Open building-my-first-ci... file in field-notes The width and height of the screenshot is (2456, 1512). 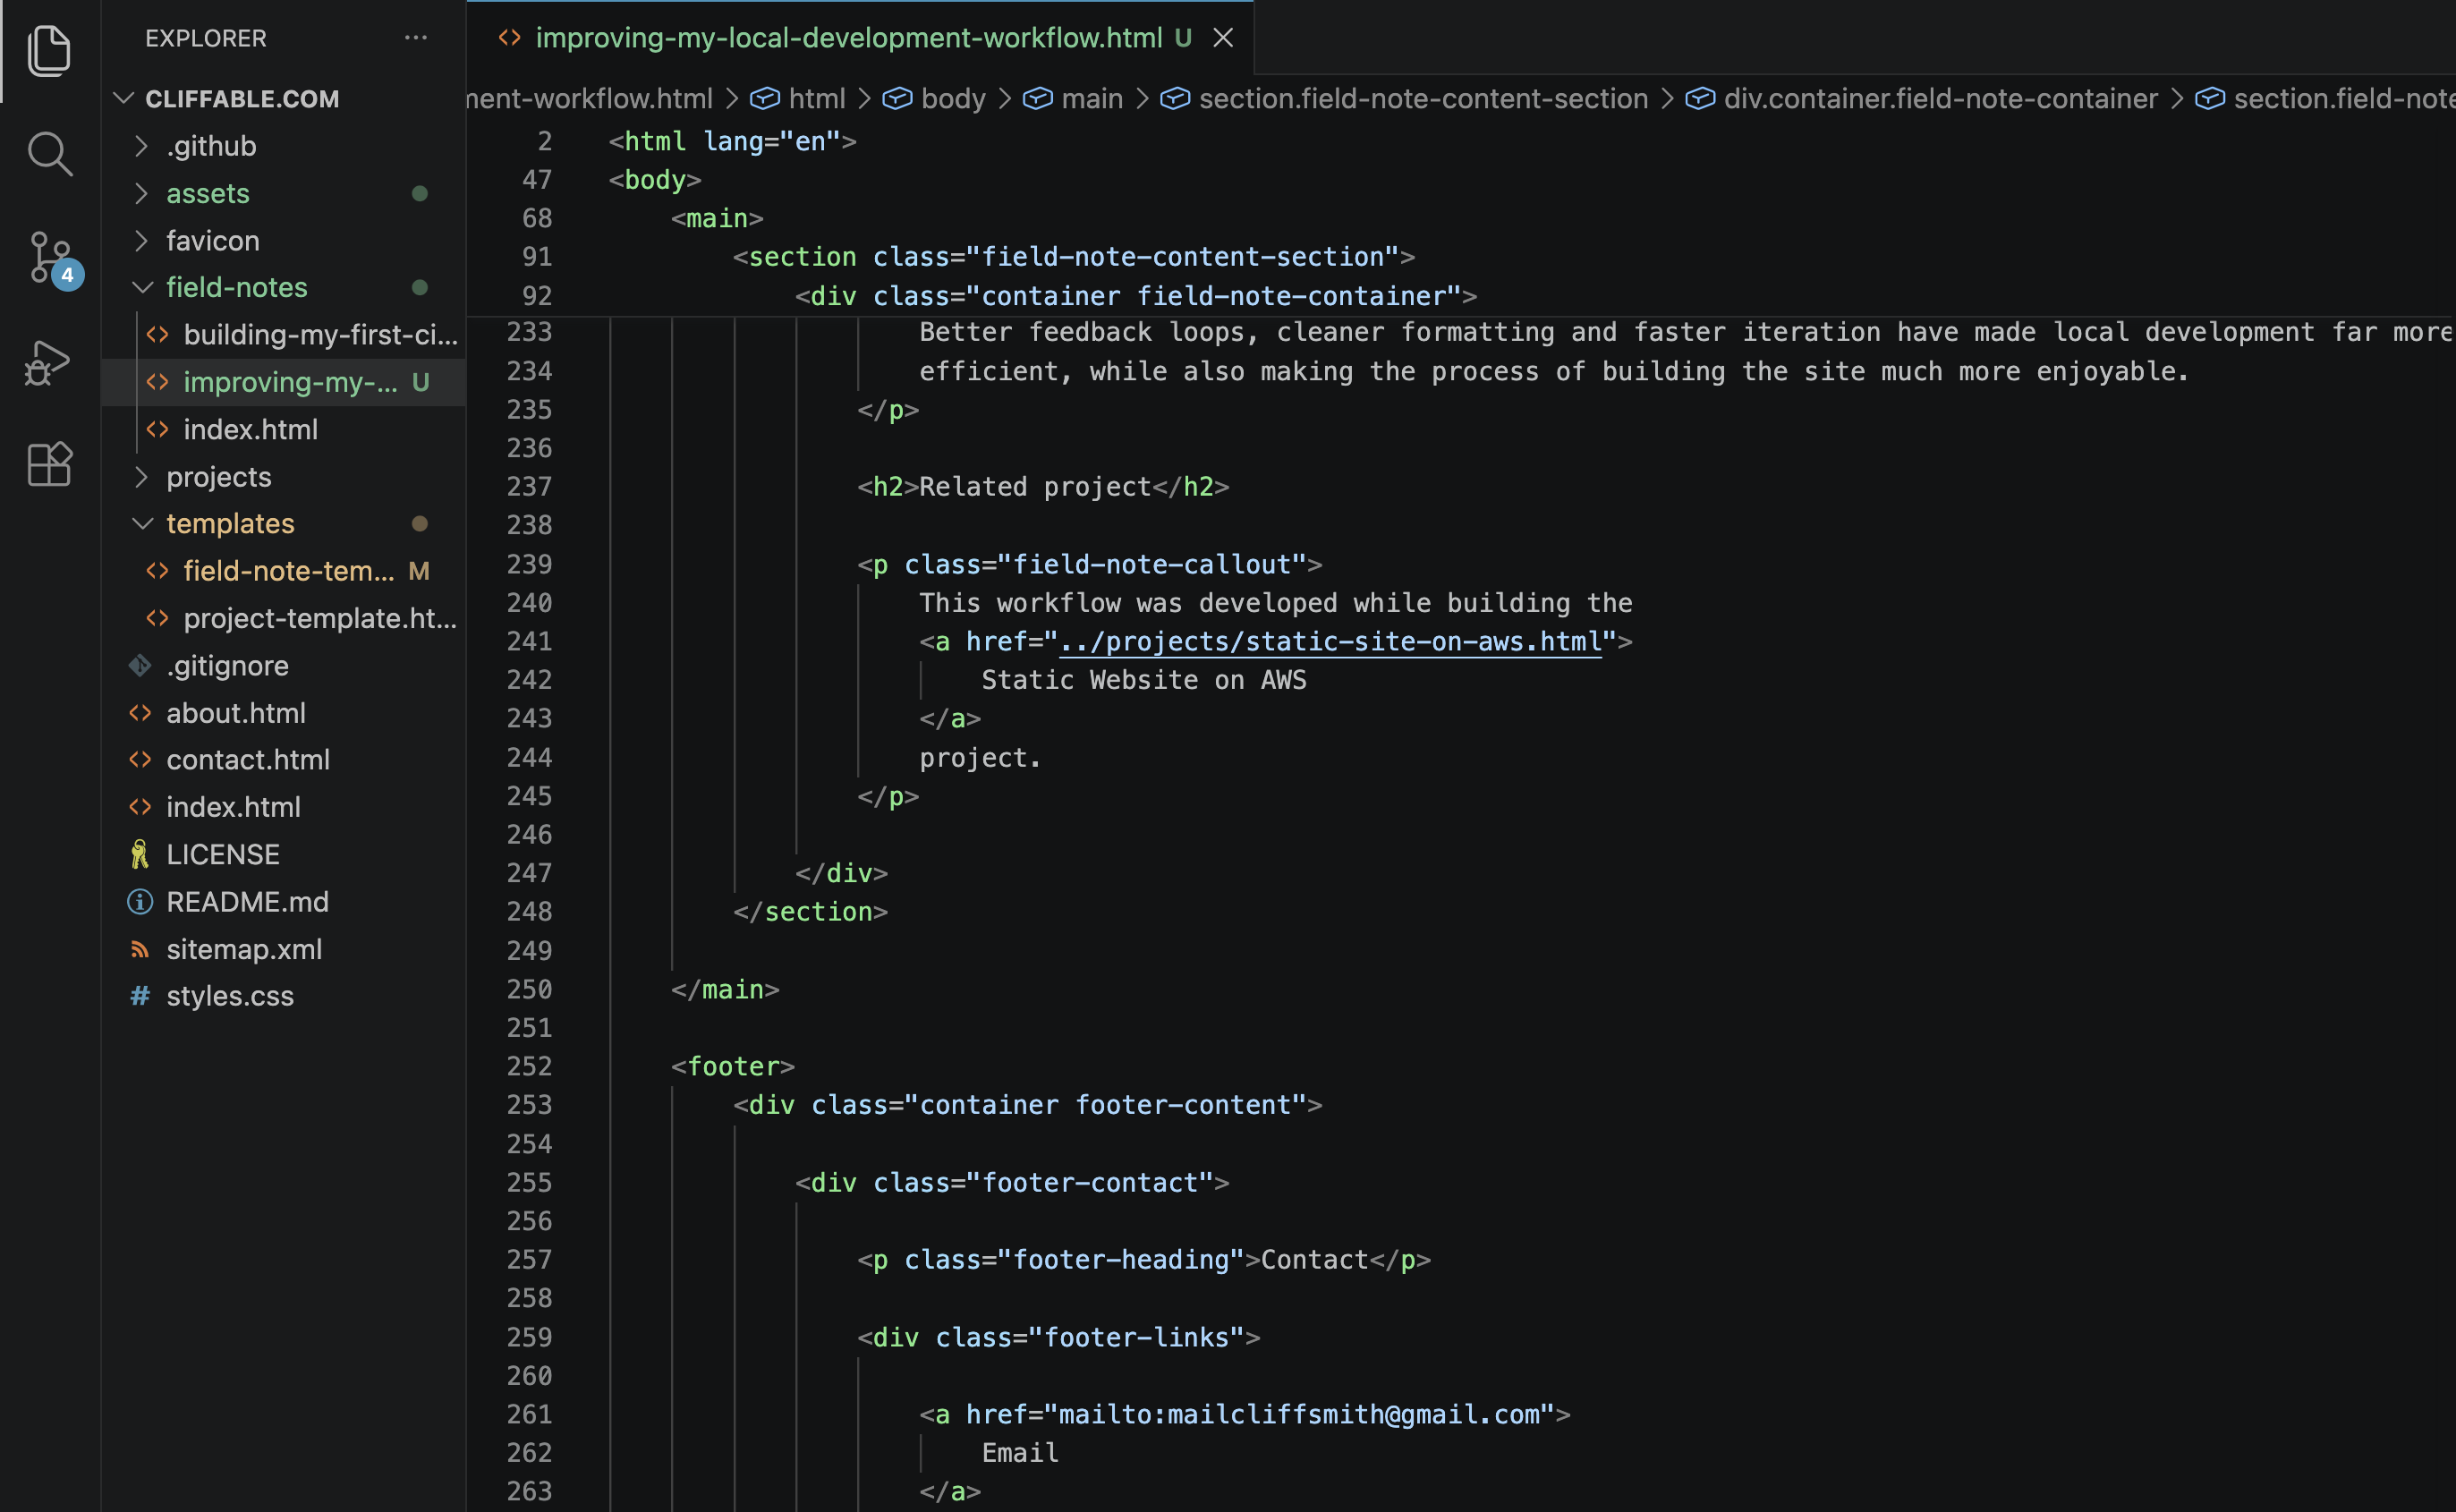click(x=284, y=335)
